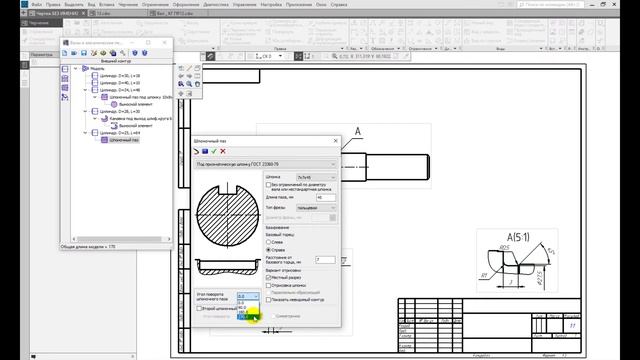Select the table icon in shaft window sidebar
Image resolution: width=640 pixels, height=360 pixels.
tap(65, 88)
